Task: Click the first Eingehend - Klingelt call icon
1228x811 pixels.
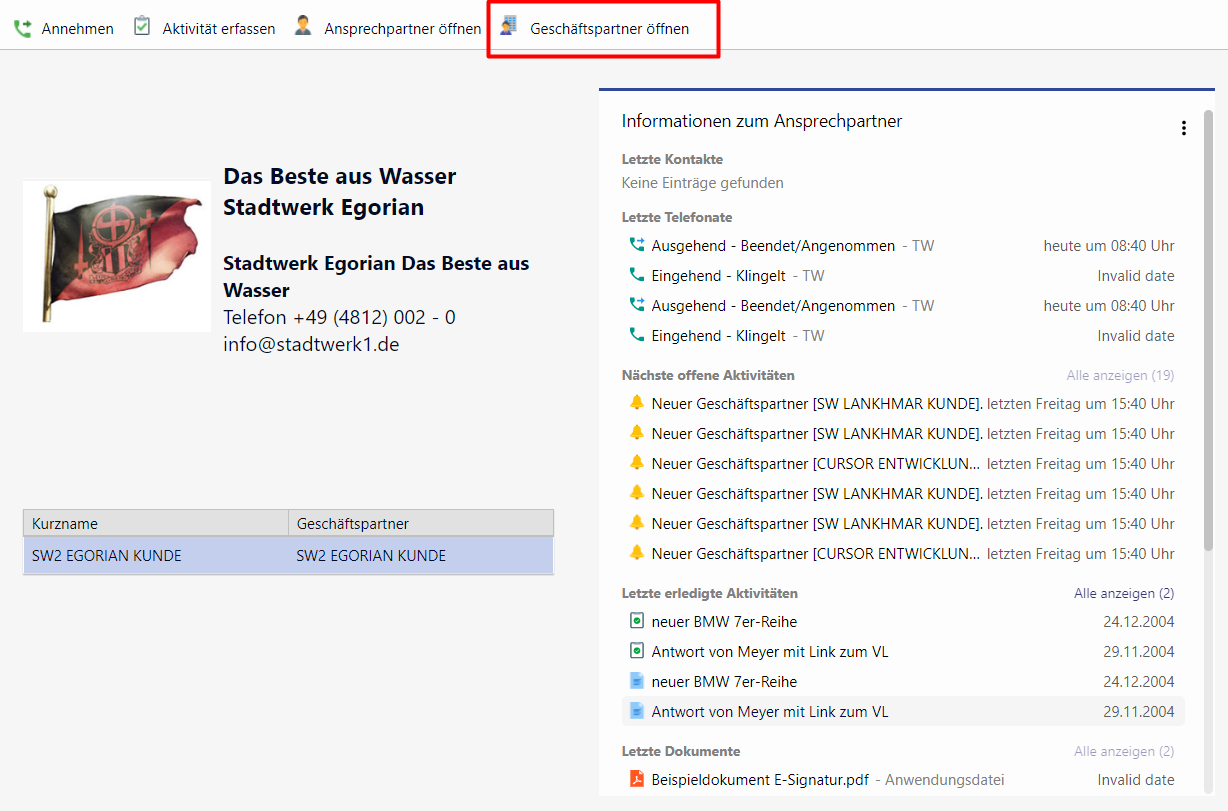Action: pos(637,275)
